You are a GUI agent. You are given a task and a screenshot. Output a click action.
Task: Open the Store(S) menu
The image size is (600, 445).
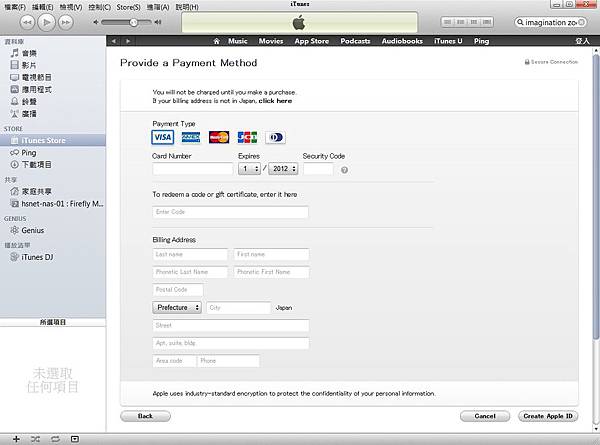129,7
